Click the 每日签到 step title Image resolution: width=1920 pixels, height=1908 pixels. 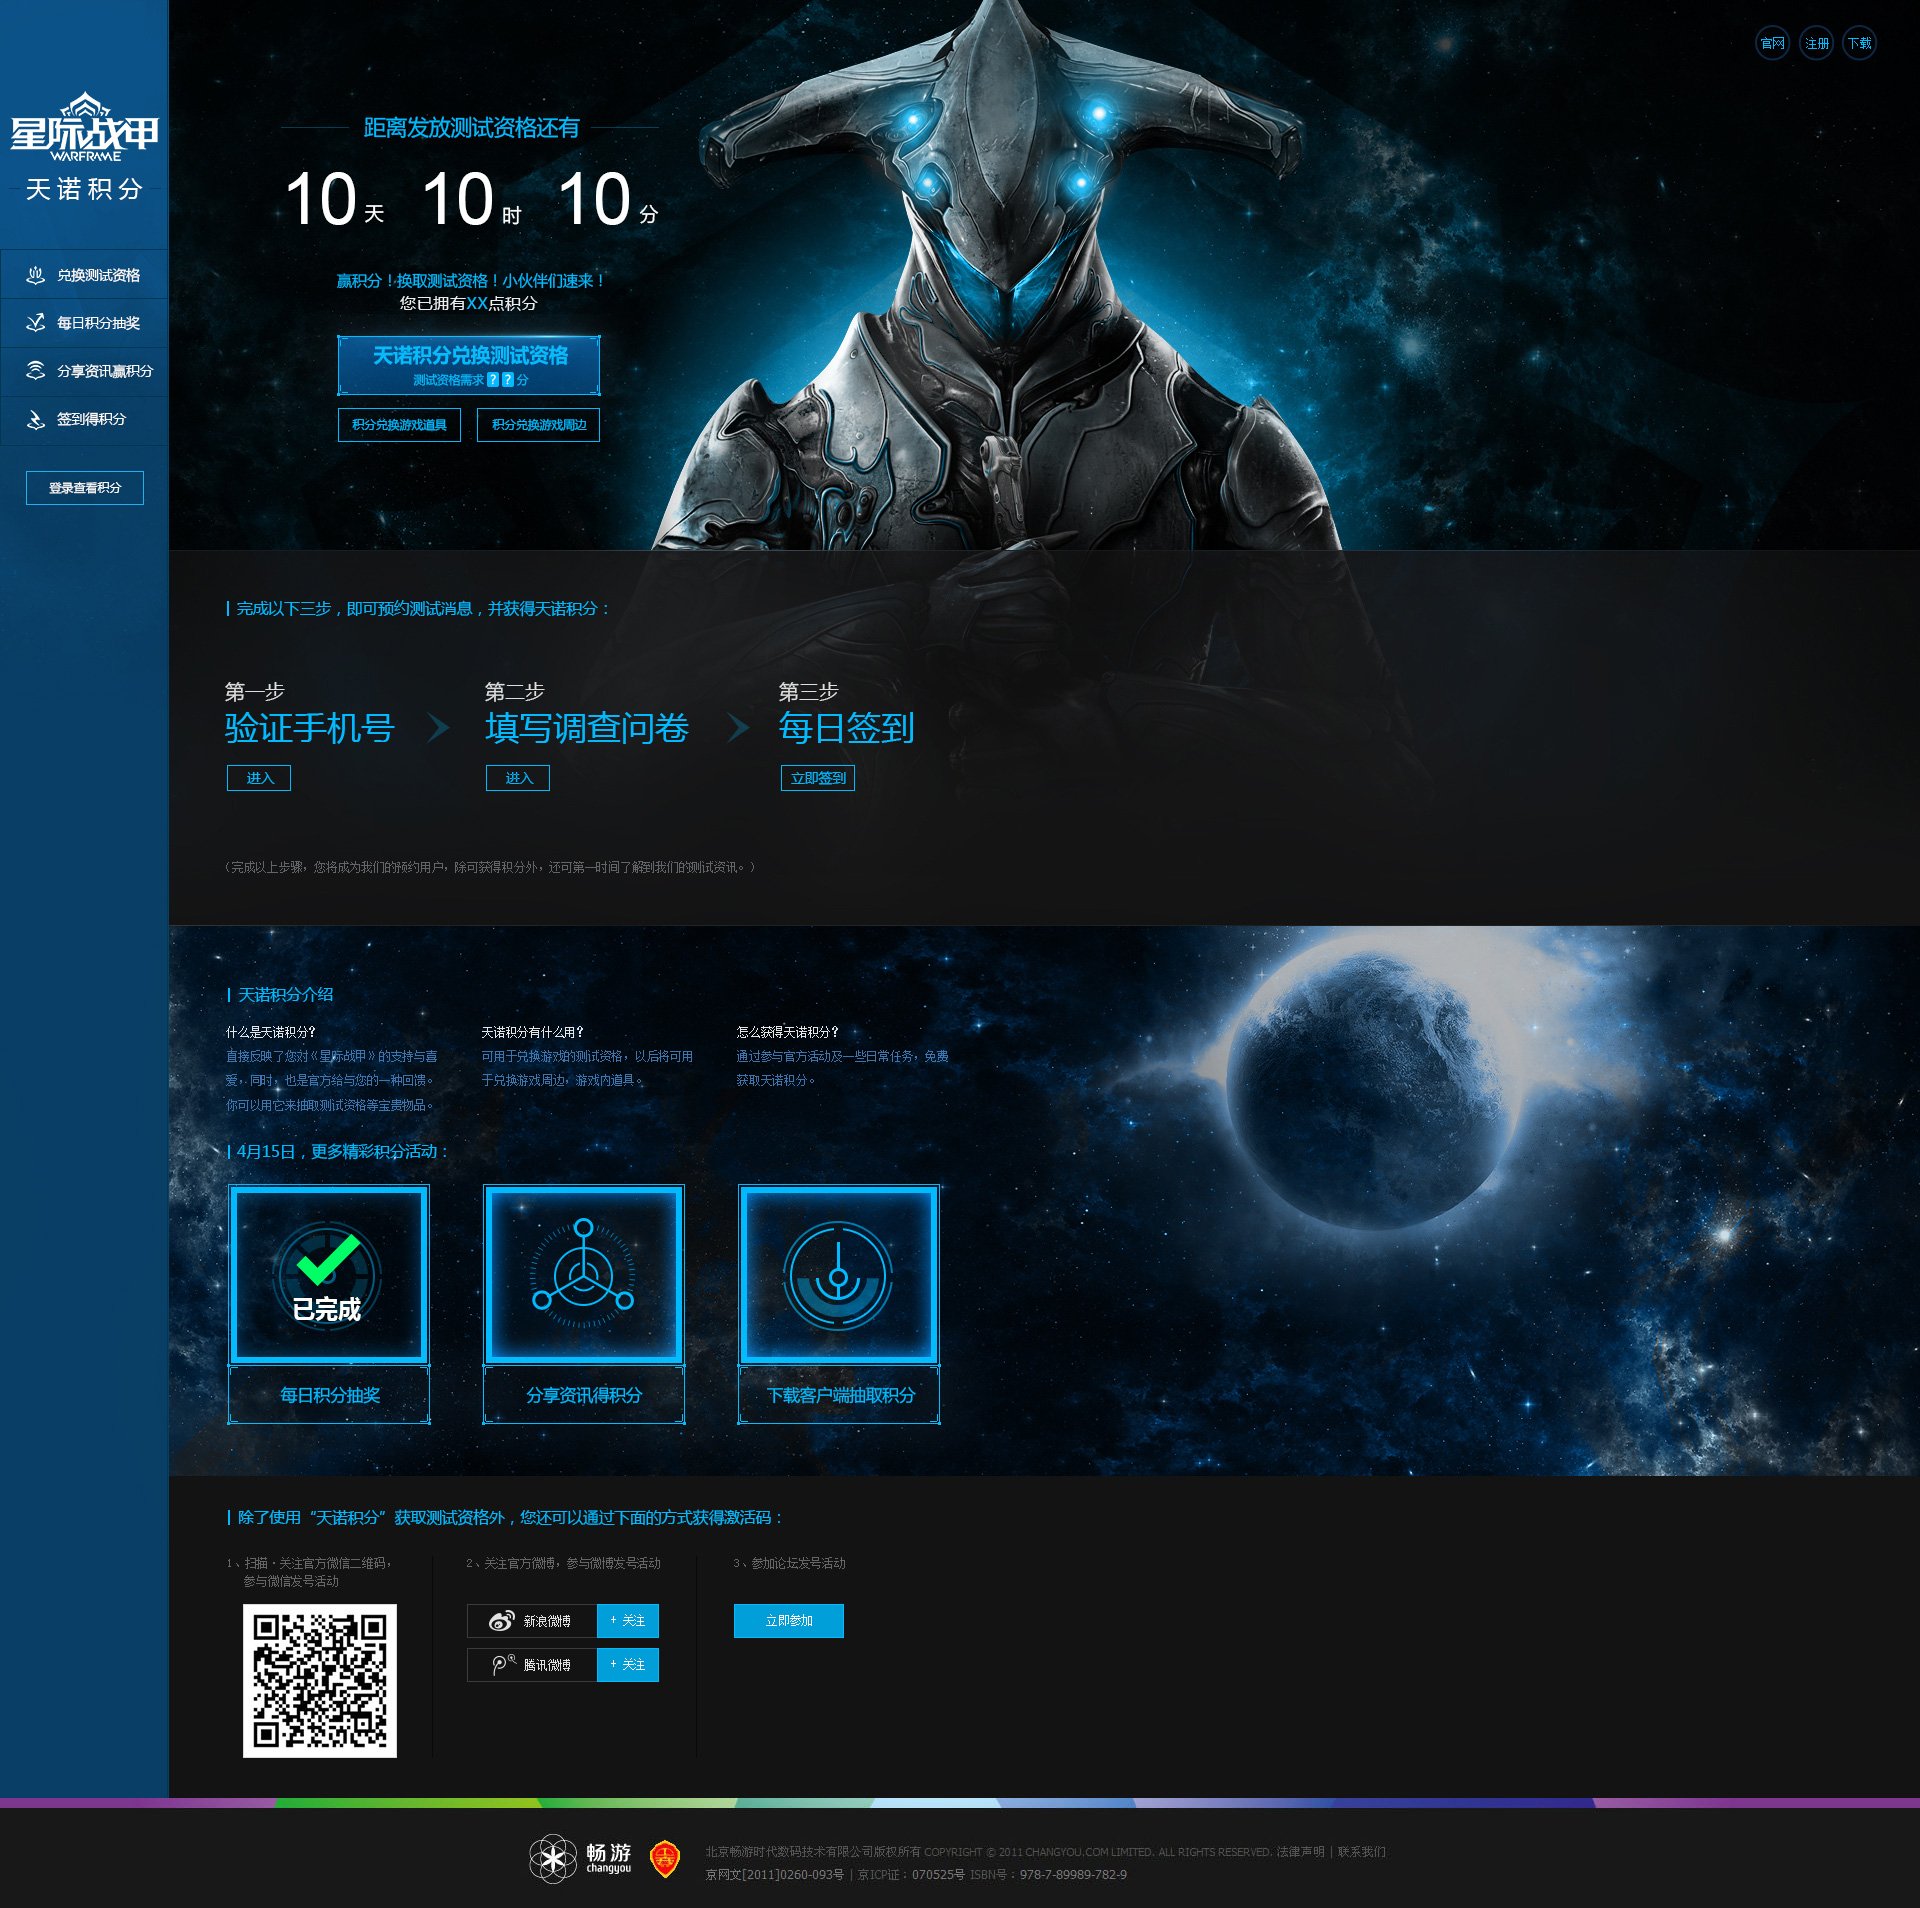coord(846,728)
